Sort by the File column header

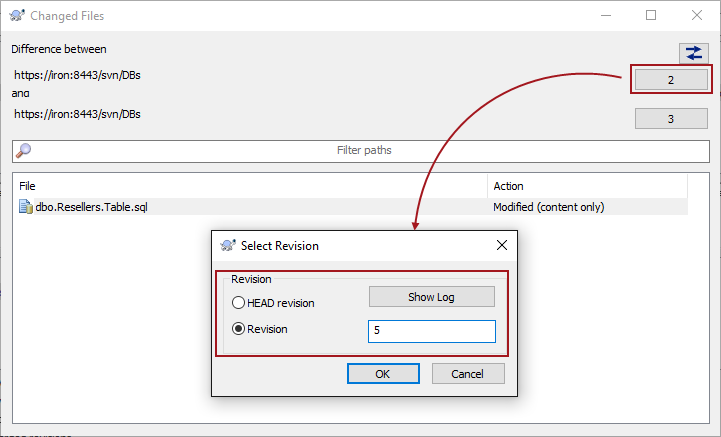250,186
